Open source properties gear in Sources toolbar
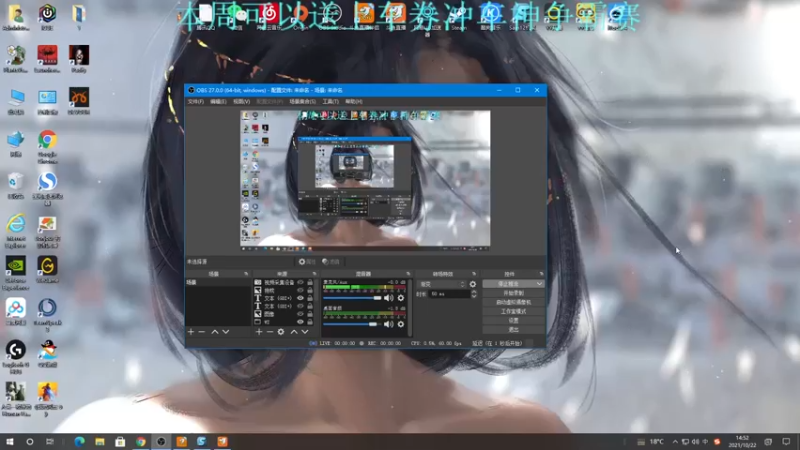800x450 pixels. (281, 332)
